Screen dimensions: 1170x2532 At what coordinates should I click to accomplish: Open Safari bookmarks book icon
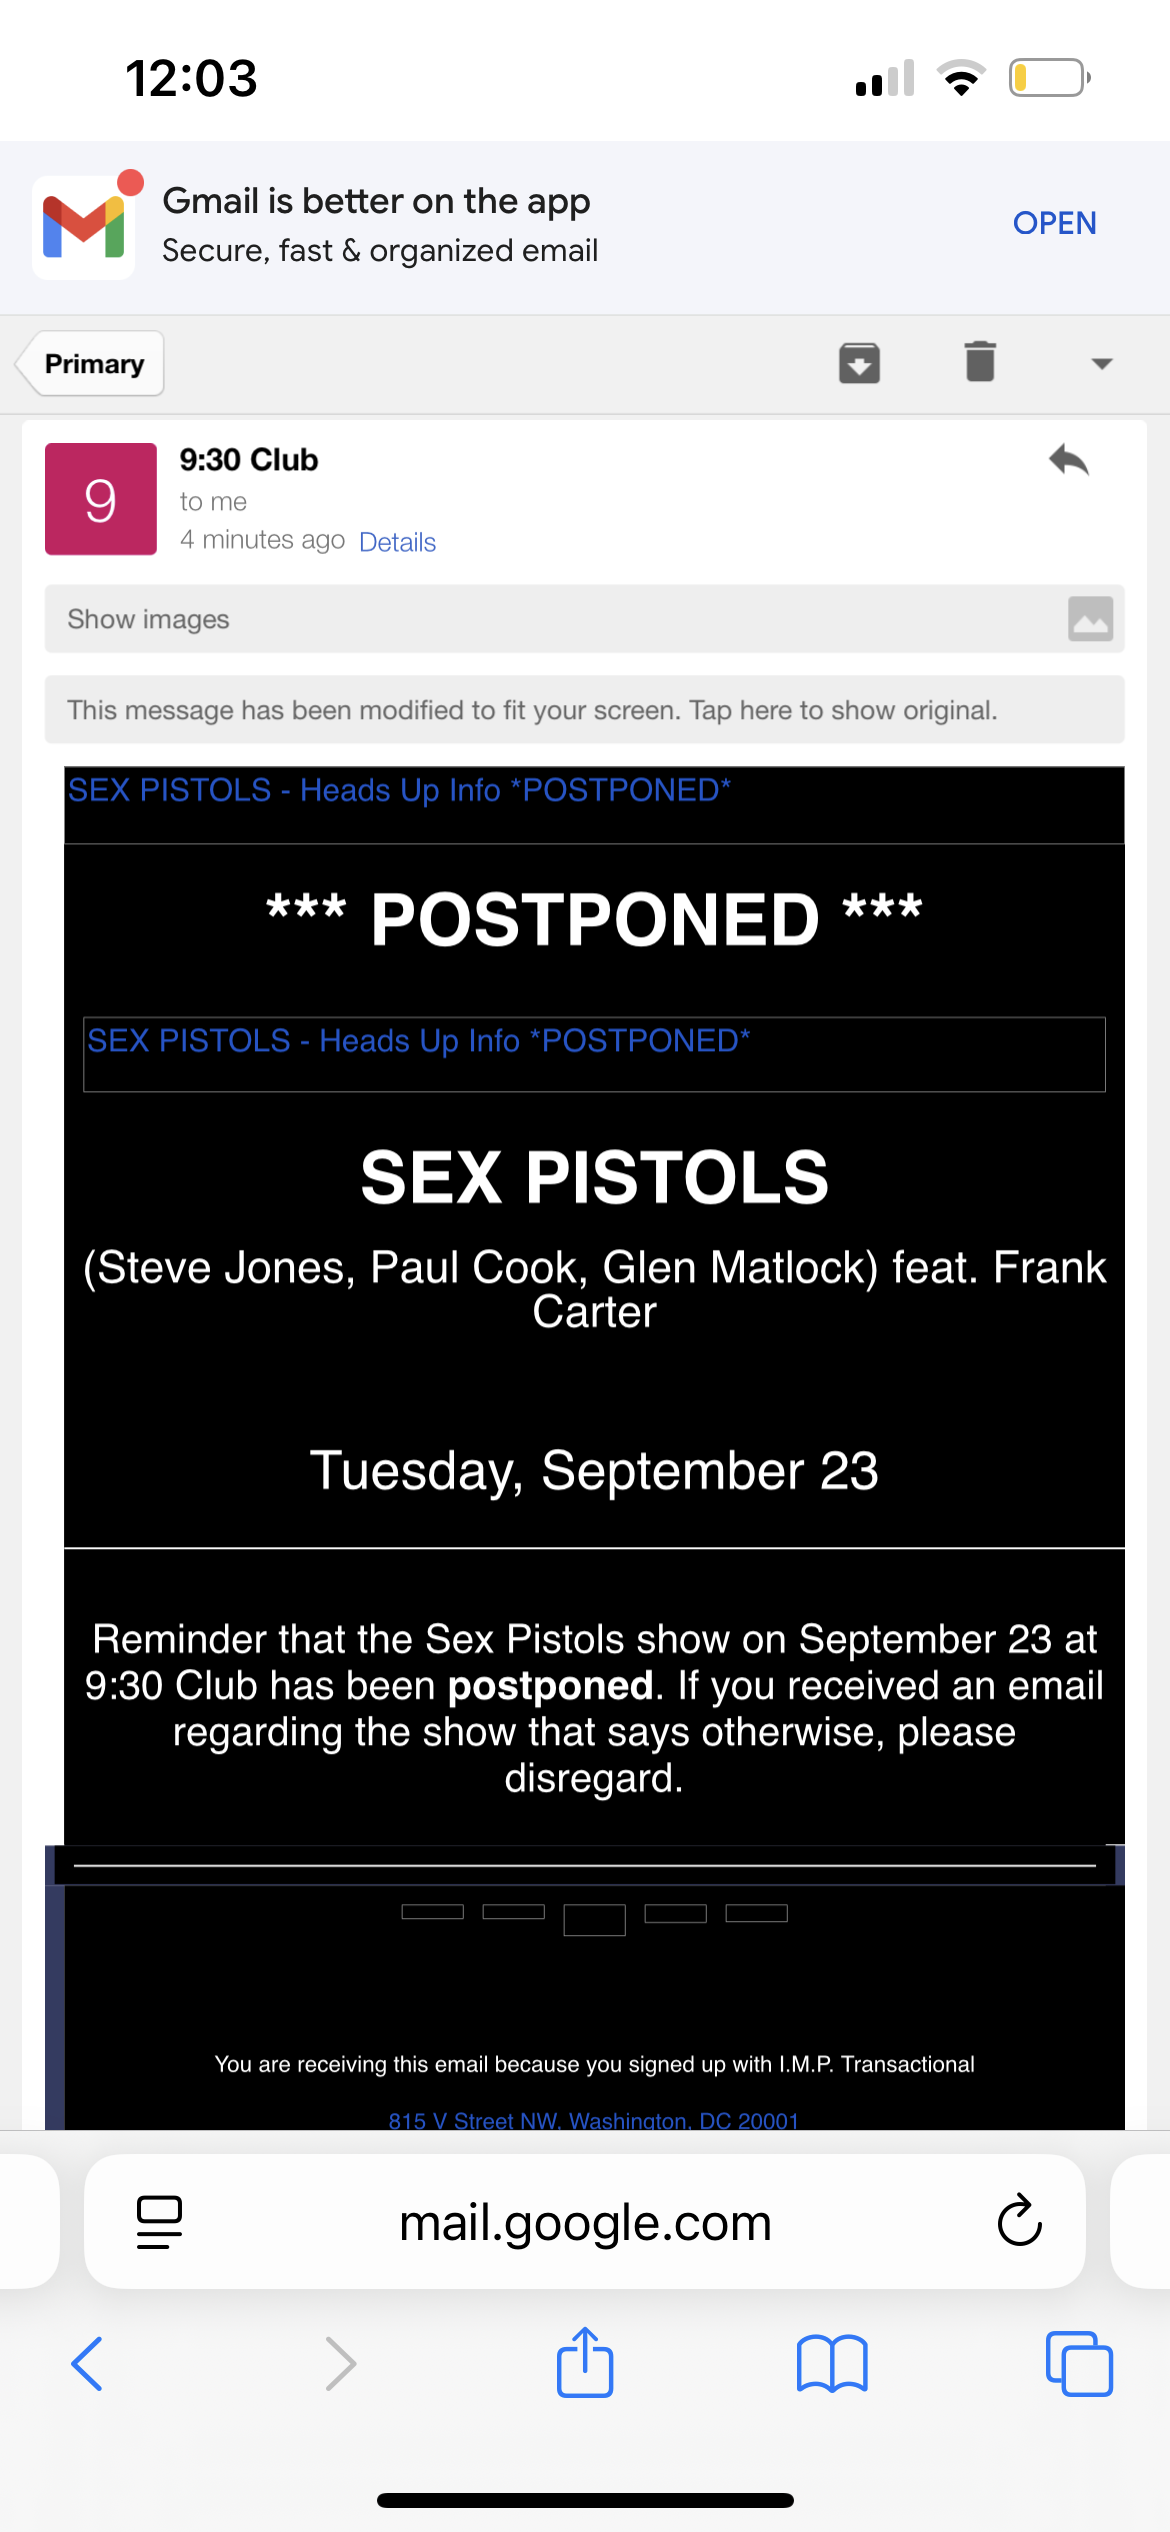click(x=832, y=2364)
